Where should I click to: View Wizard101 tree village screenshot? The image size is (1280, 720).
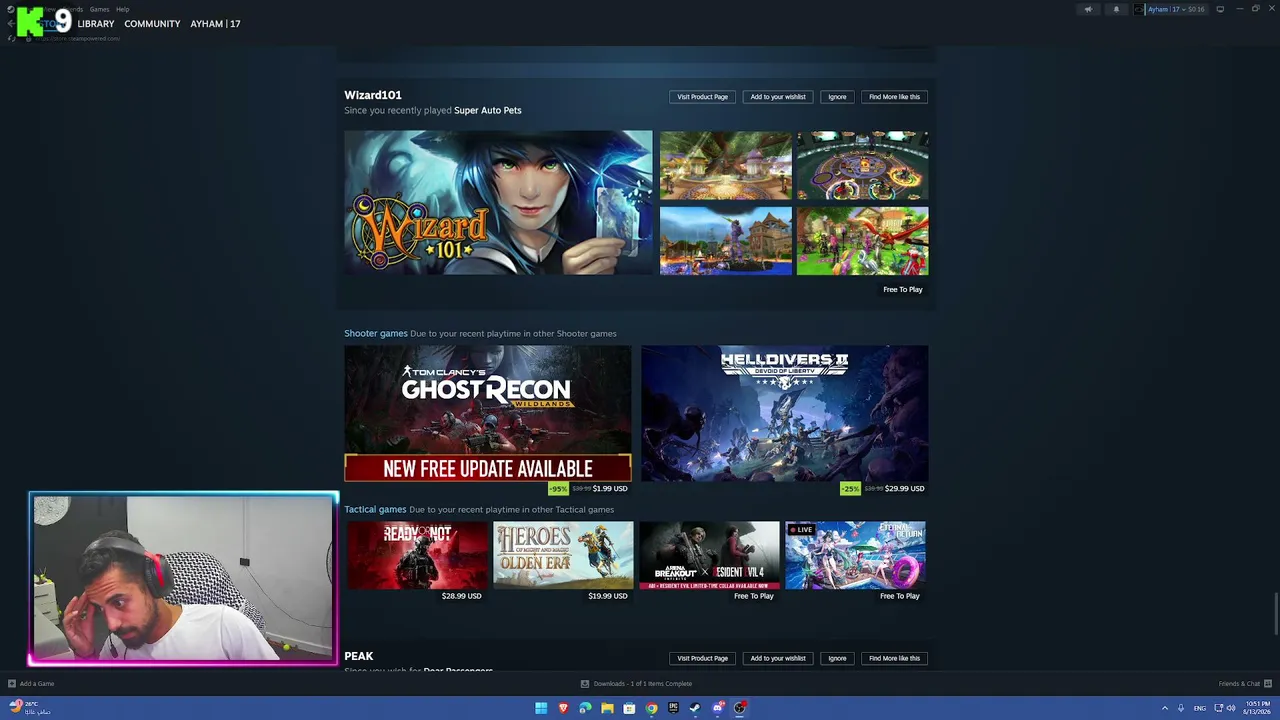(x=726, y=165)
